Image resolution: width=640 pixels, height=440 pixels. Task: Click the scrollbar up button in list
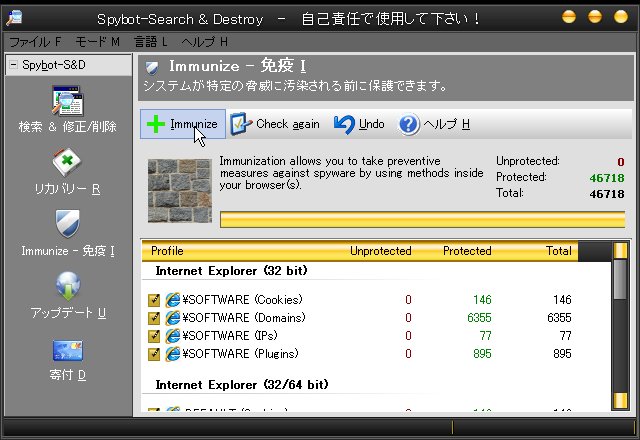[x=620, y=251]
